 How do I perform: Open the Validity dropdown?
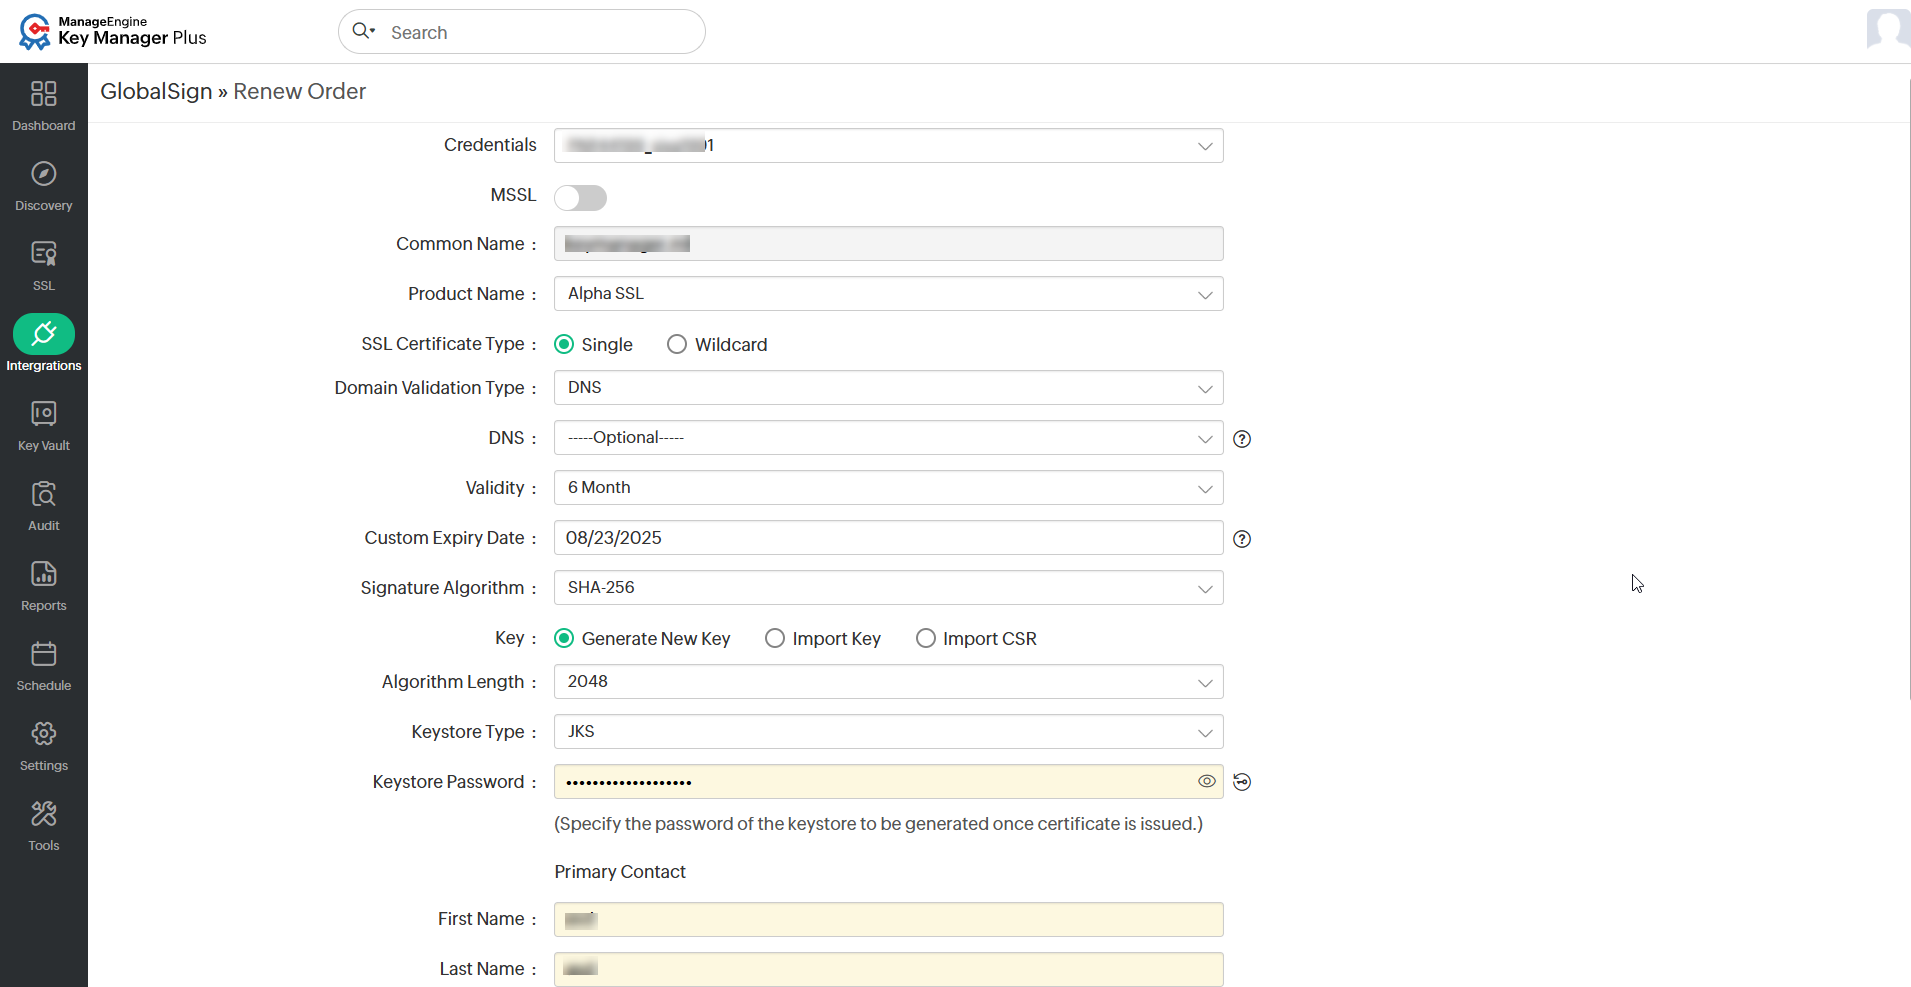889,488
